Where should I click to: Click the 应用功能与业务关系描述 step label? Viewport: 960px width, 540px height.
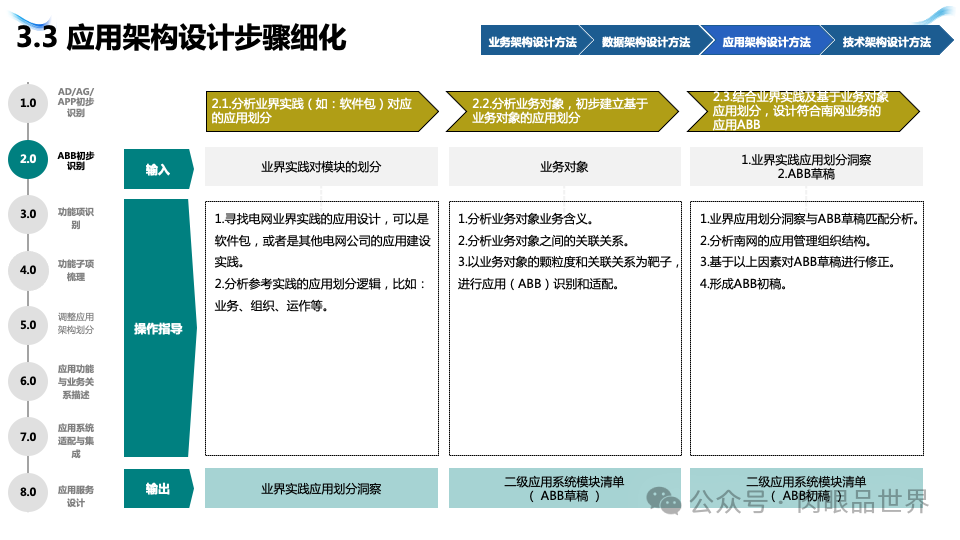tap(76, 381)
